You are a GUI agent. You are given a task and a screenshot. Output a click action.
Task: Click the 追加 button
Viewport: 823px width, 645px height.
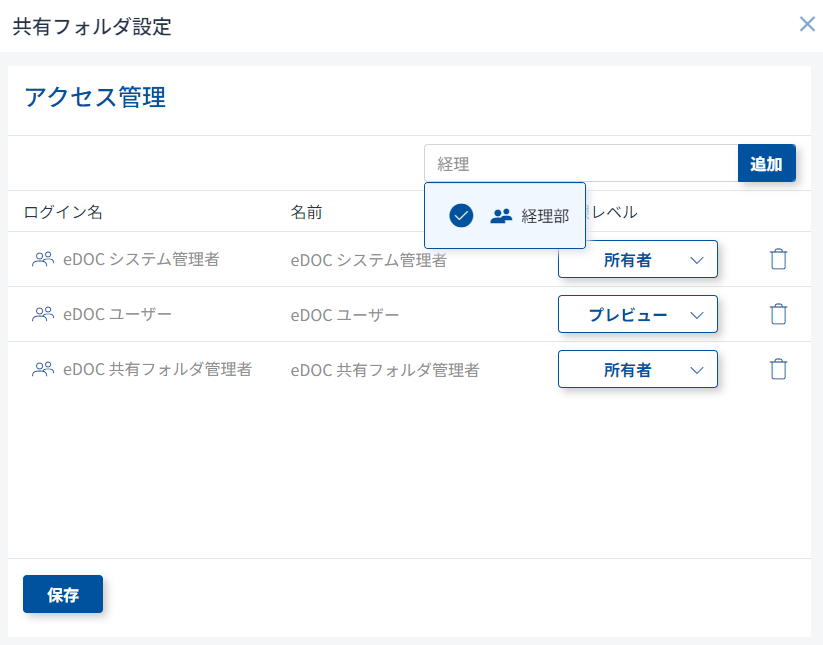(766, 164)
